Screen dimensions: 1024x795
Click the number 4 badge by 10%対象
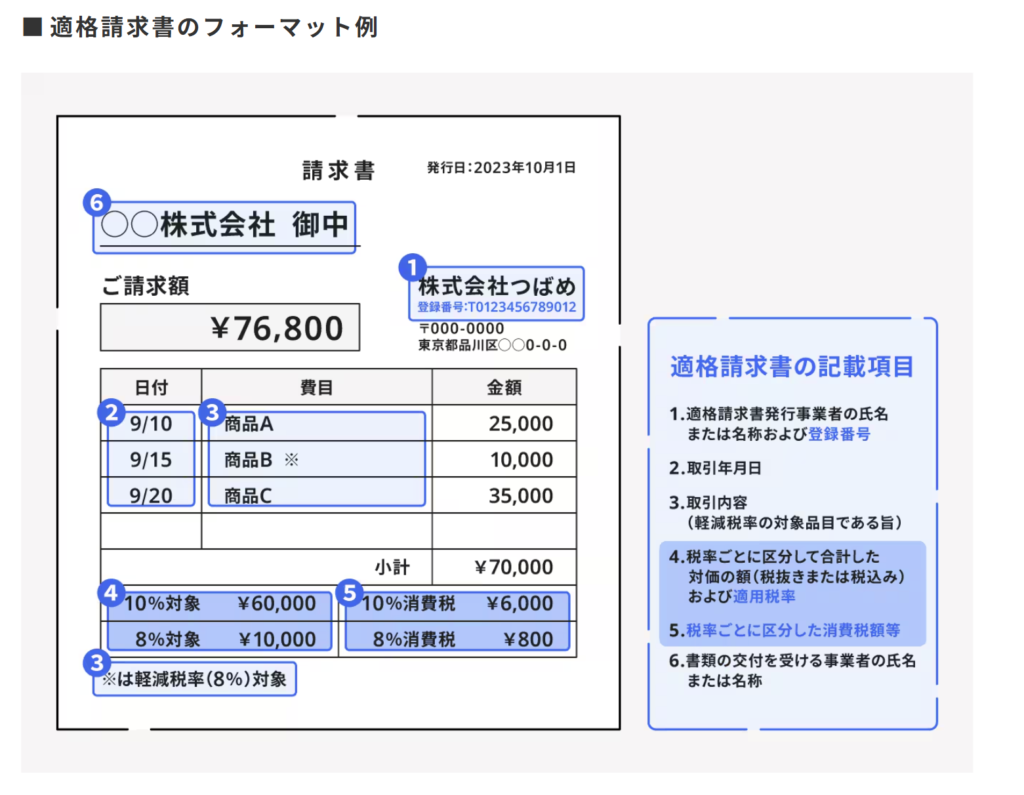click(112, 593)
